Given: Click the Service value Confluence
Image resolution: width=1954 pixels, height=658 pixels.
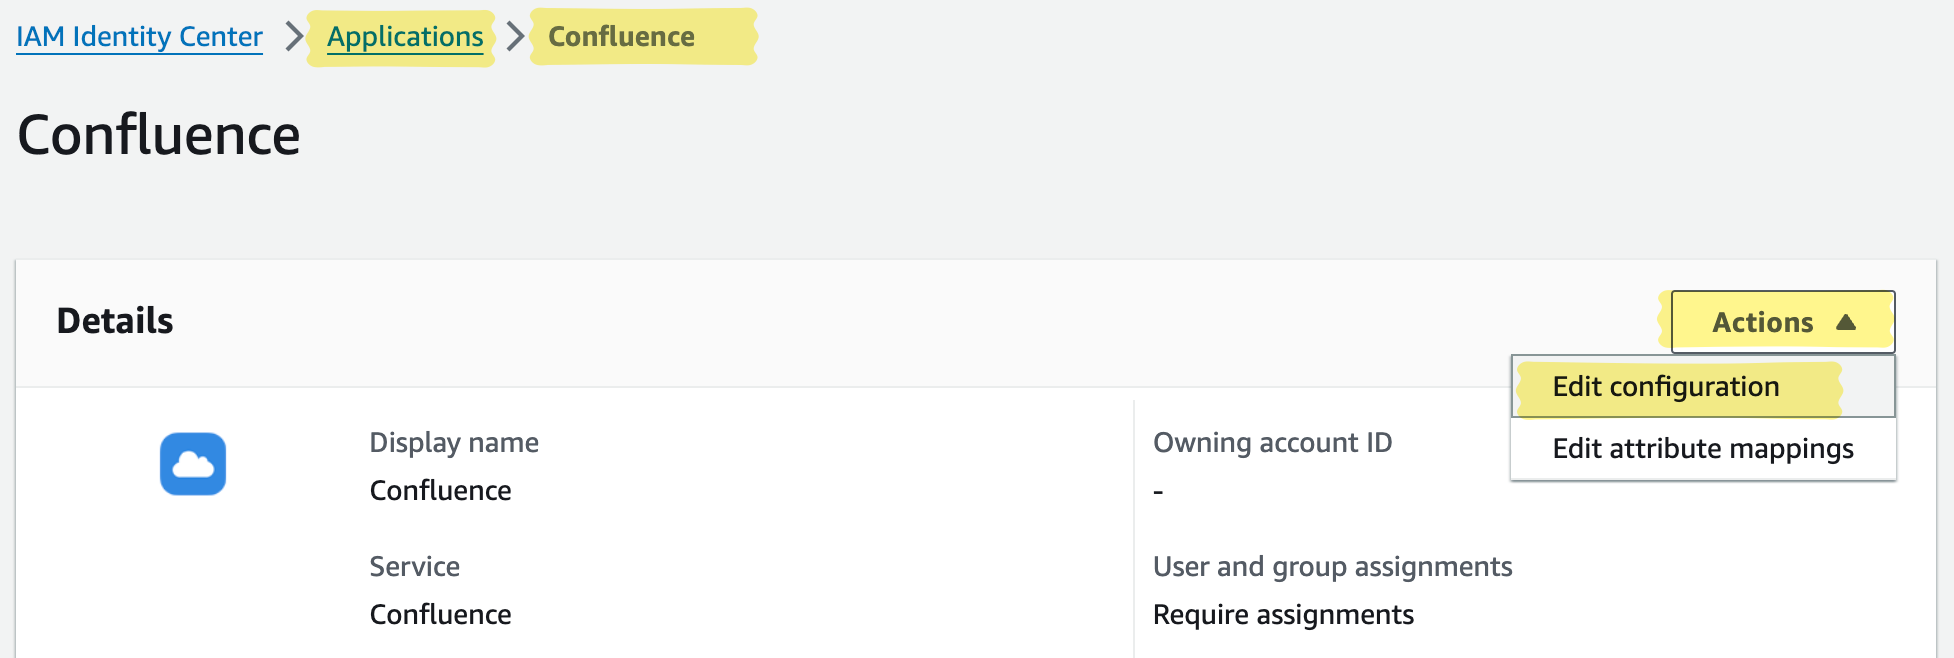Looking at the screenshot, I should pos(440,614).
